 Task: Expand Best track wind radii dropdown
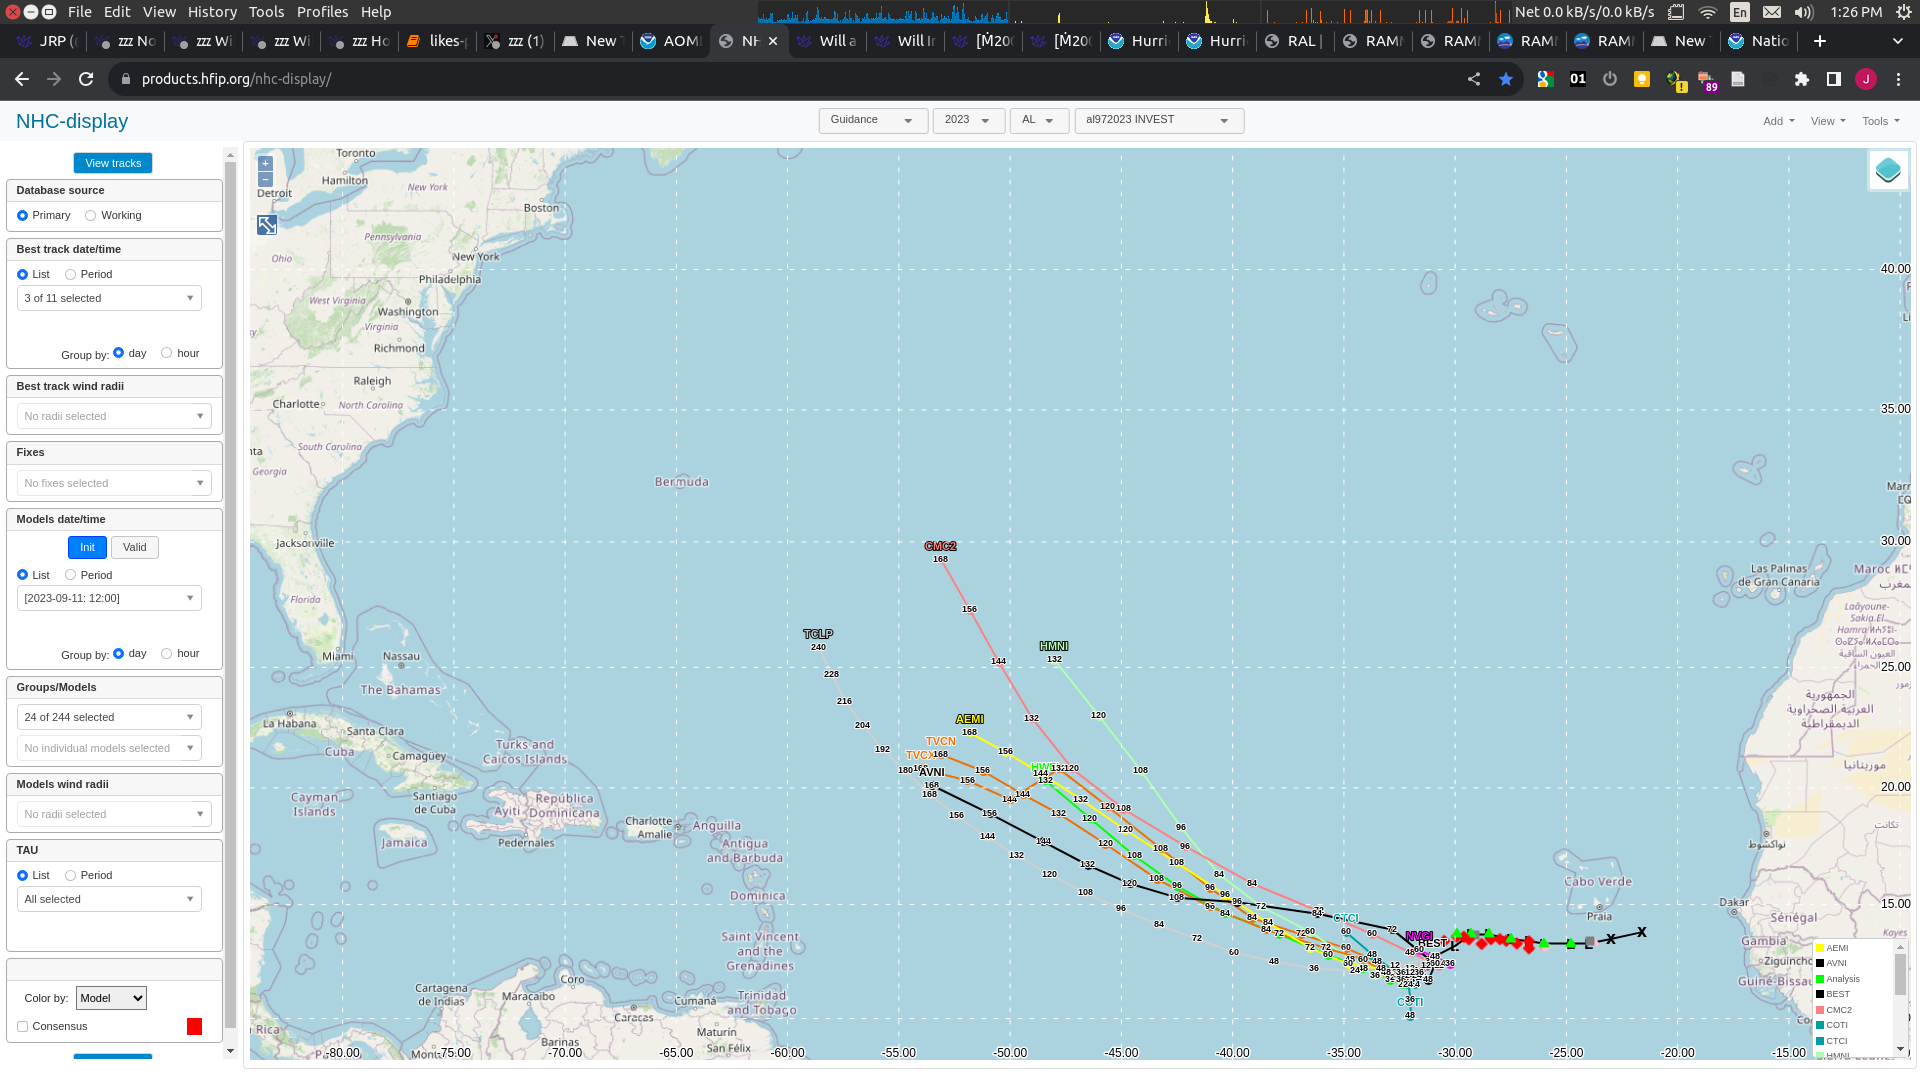tap(114, 417)
